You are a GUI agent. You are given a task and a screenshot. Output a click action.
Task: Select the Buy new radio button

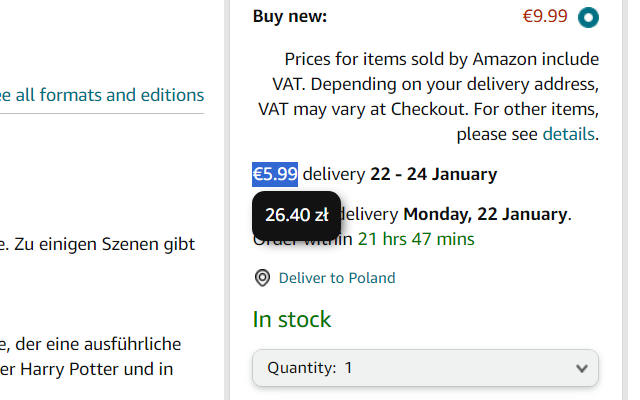588,17
